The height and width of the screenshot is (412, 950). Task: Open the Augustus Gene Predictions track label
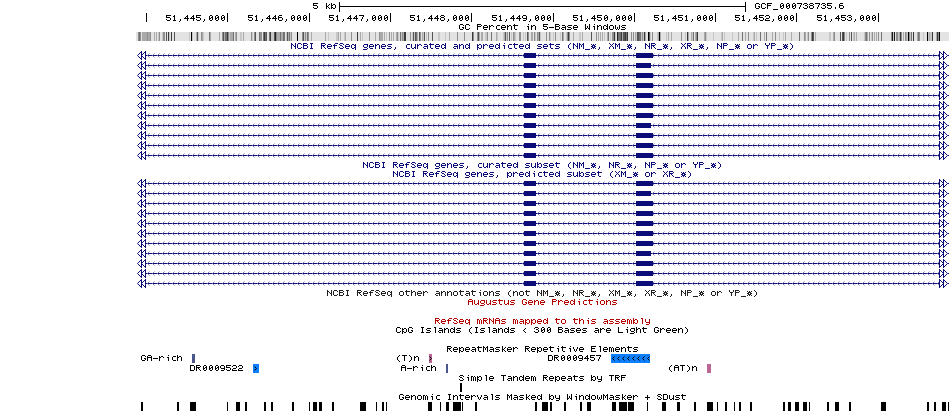542,329
